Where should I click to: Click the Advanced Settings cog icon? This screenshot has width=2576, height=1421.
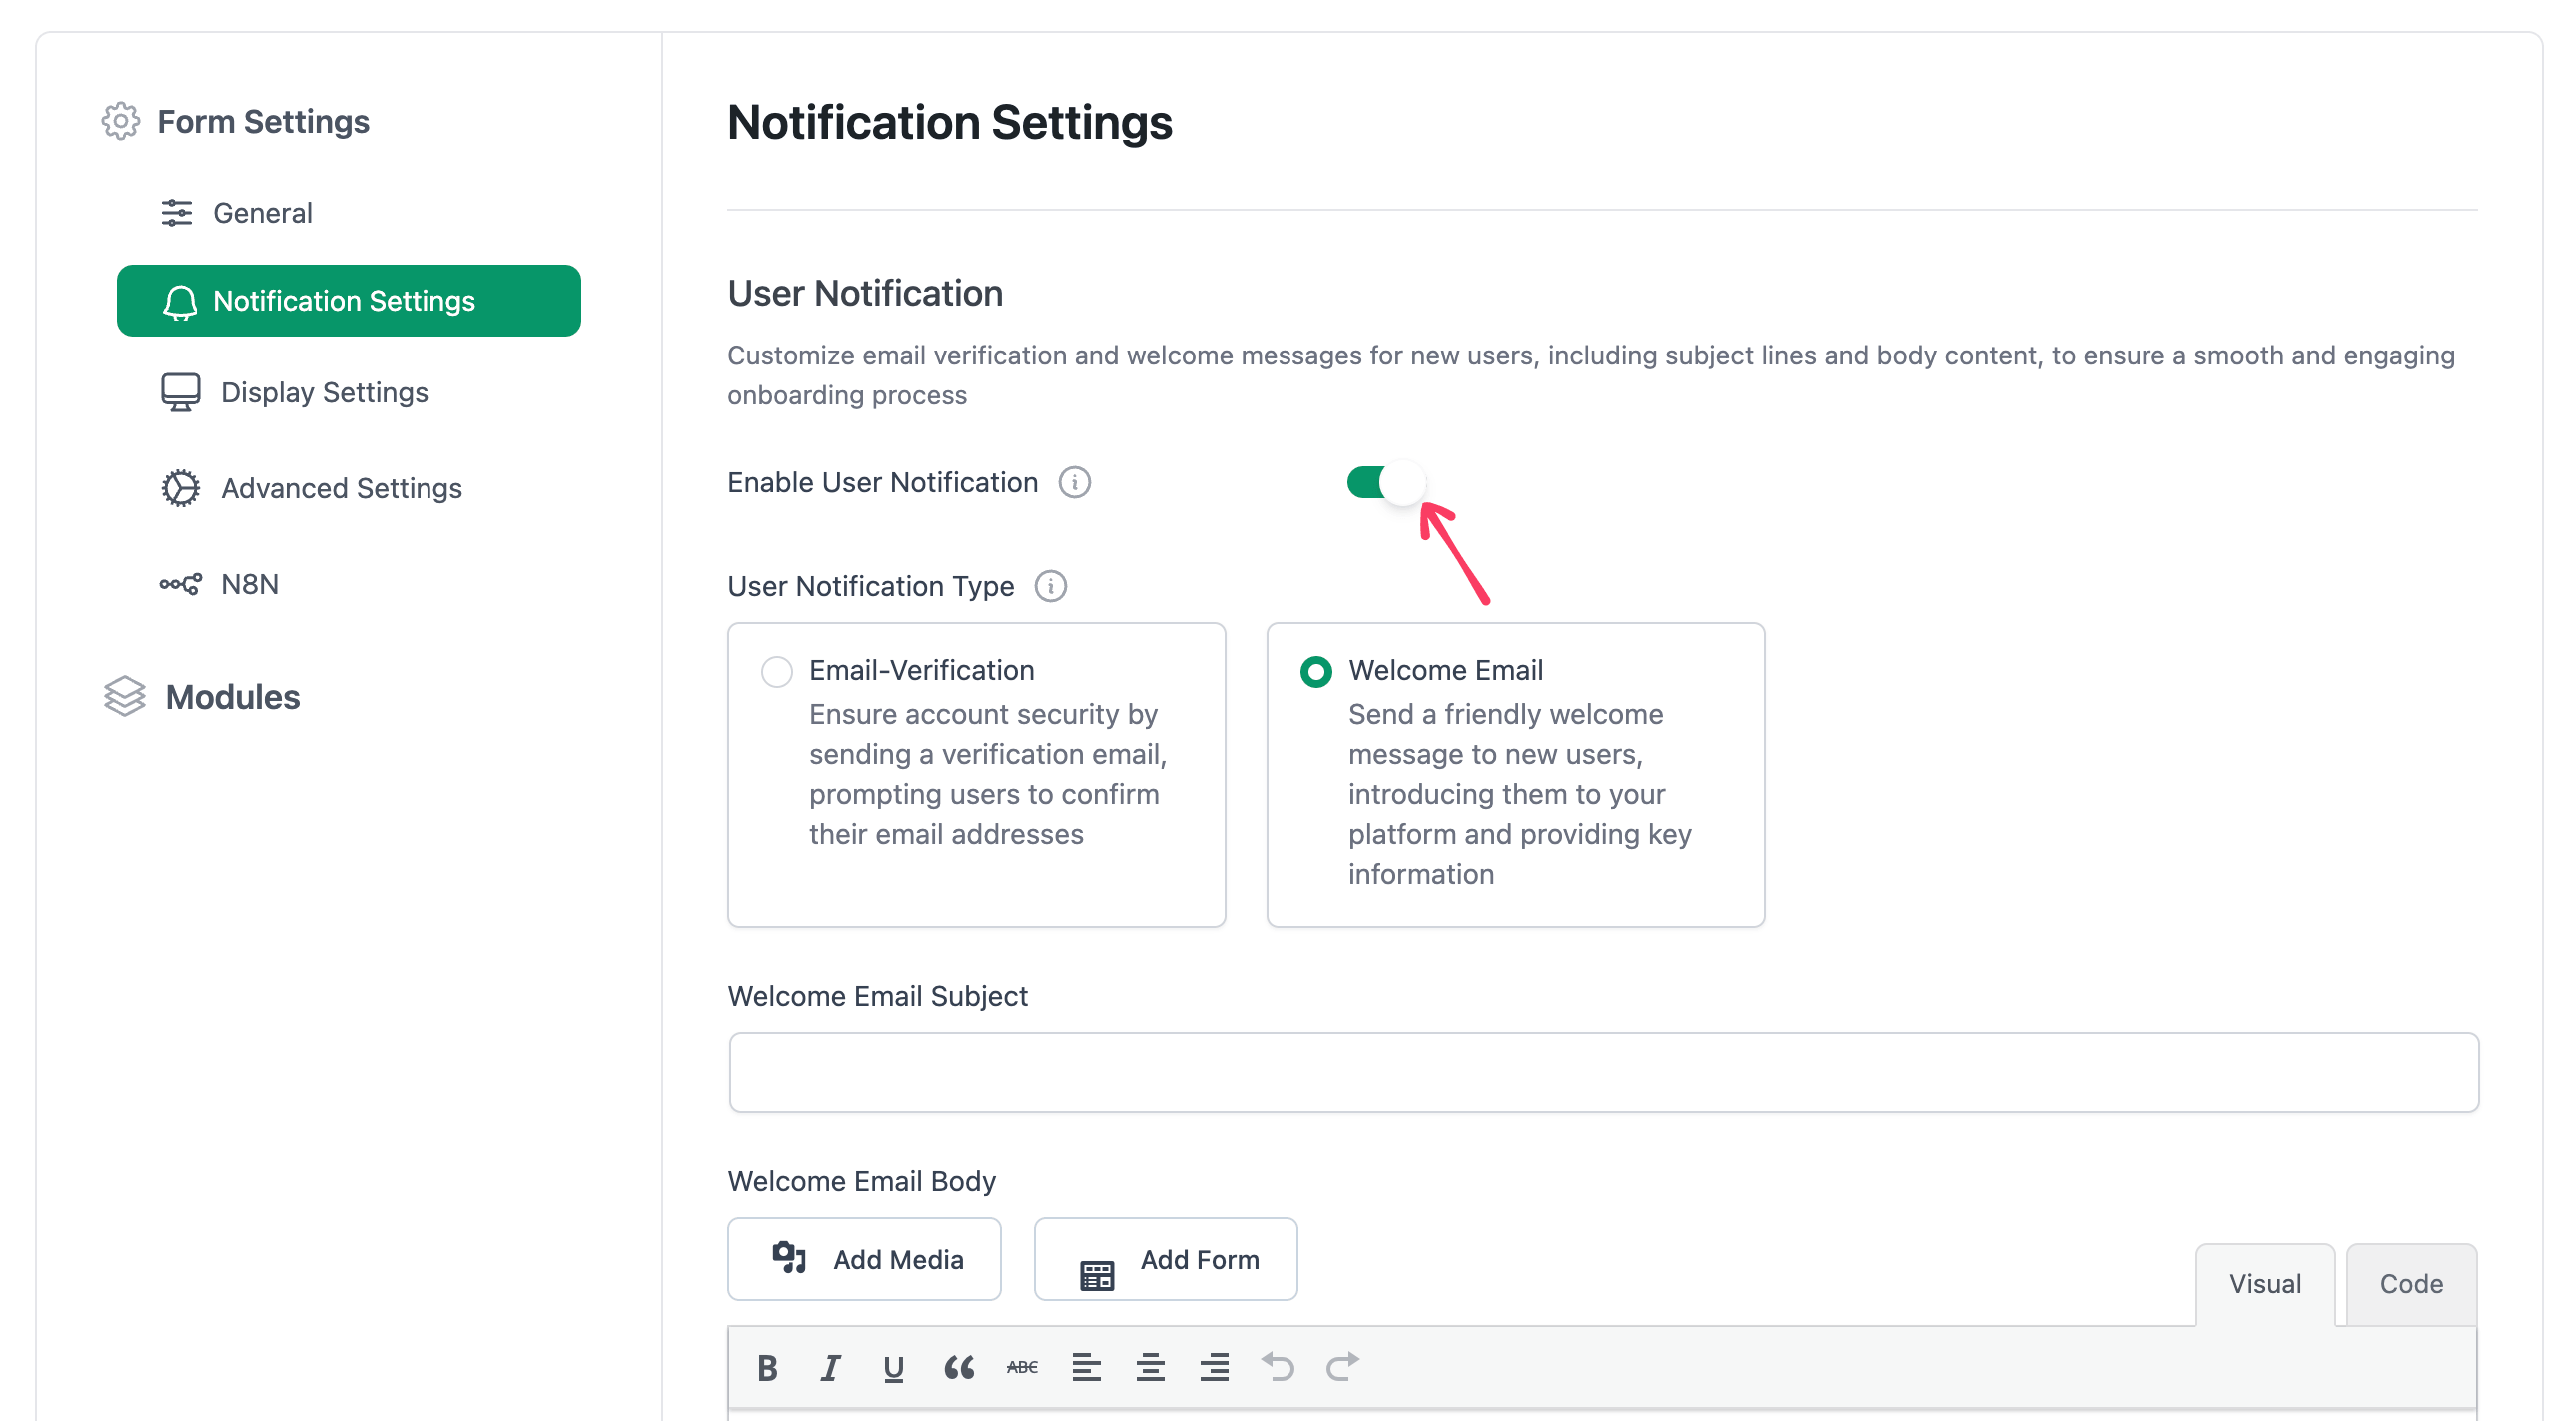(180, 489)
